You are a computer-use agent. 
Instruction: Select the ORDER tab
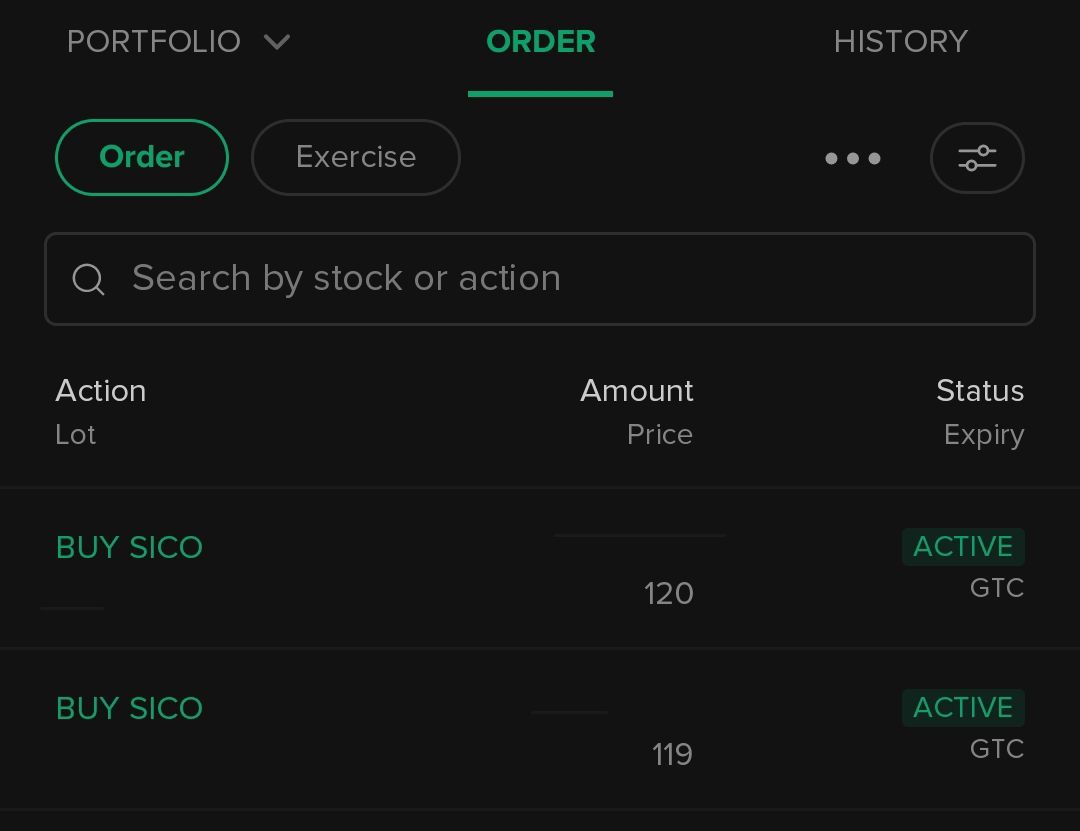point(540,42)
